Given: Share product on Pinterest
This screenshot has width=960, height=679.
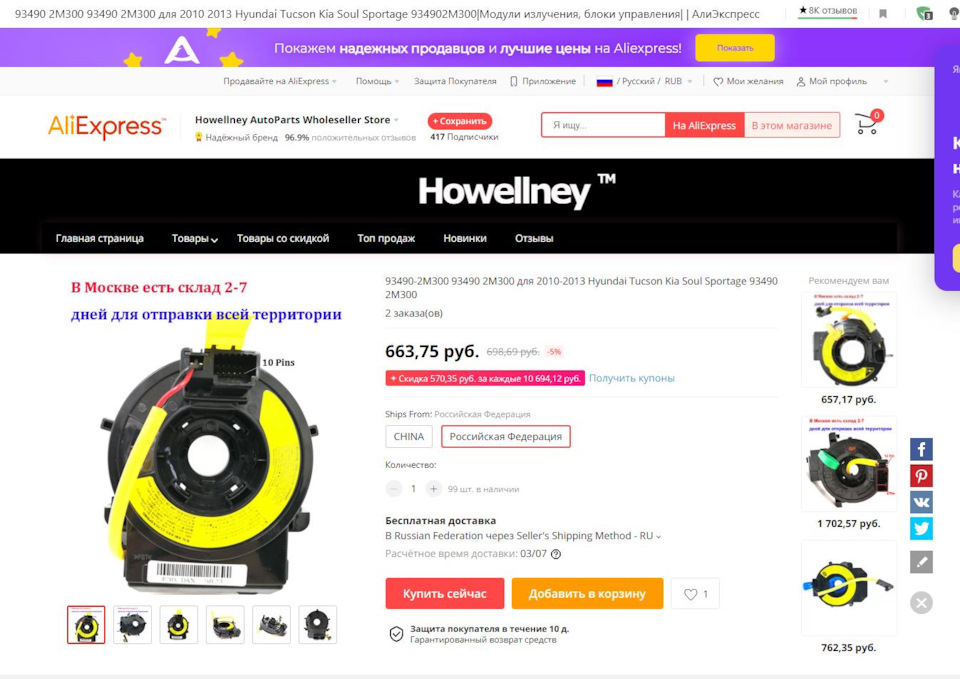Looking at the screenshot, I should tap(921, 476).
